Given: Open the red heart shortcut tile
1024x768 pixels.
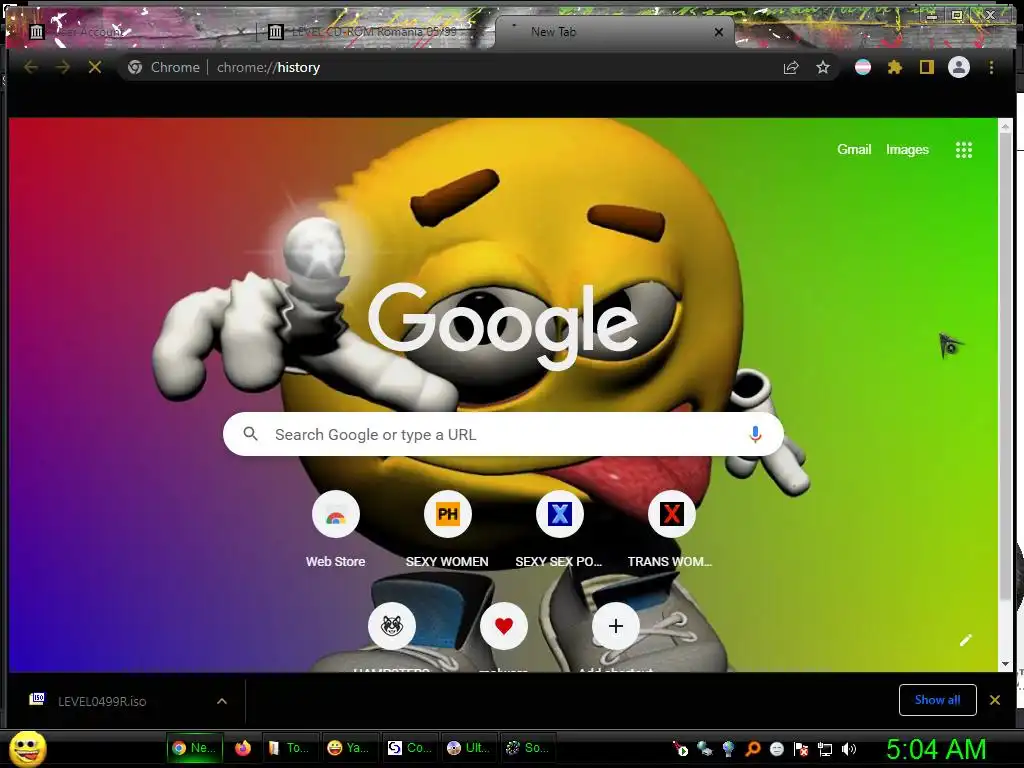Looking at the screenshot, I should pos(504,626).
